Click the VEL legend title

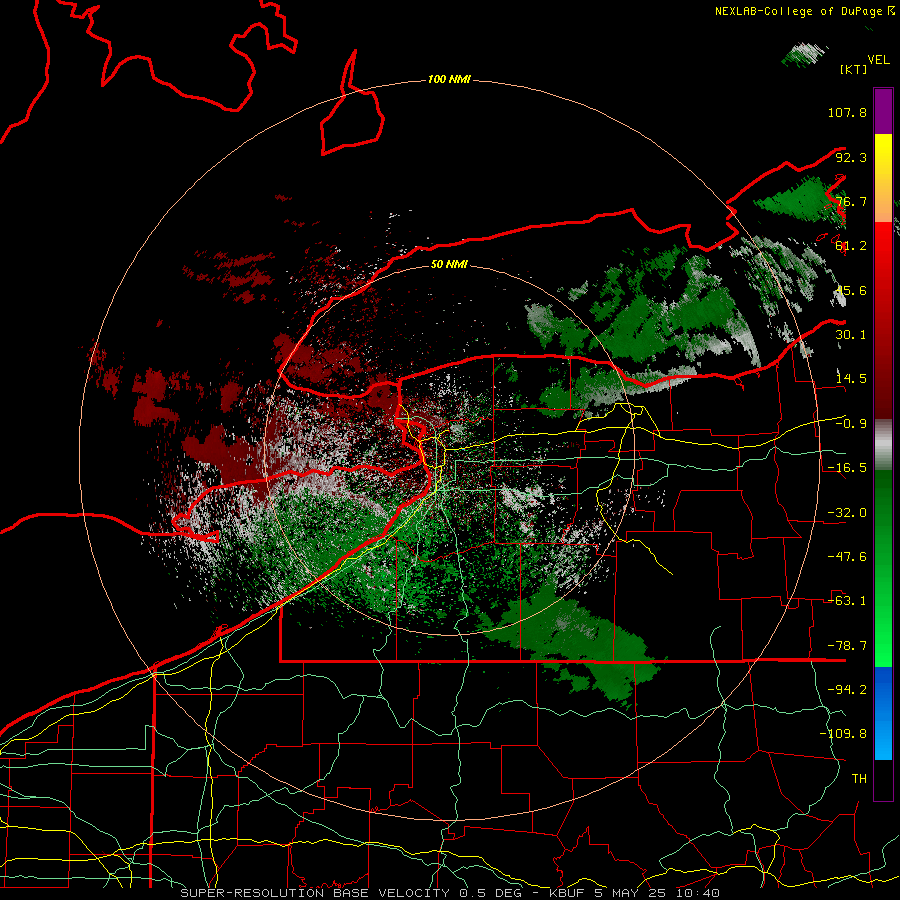point(878,60)
